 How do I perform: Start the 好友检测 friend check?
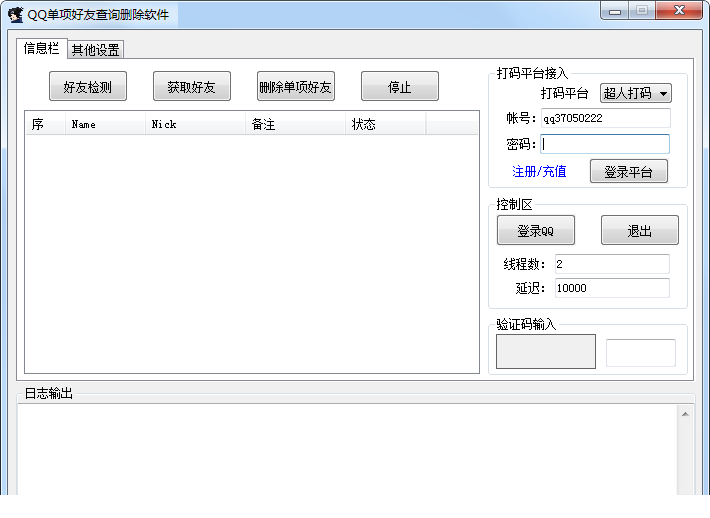[88, 86]
